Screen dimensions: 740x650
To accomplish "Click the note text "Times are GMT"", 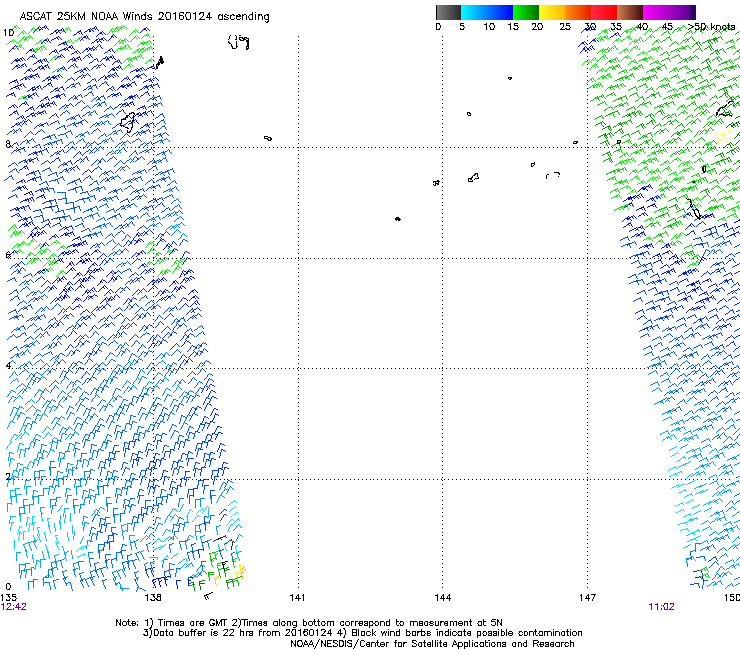I will coord(193,623).
